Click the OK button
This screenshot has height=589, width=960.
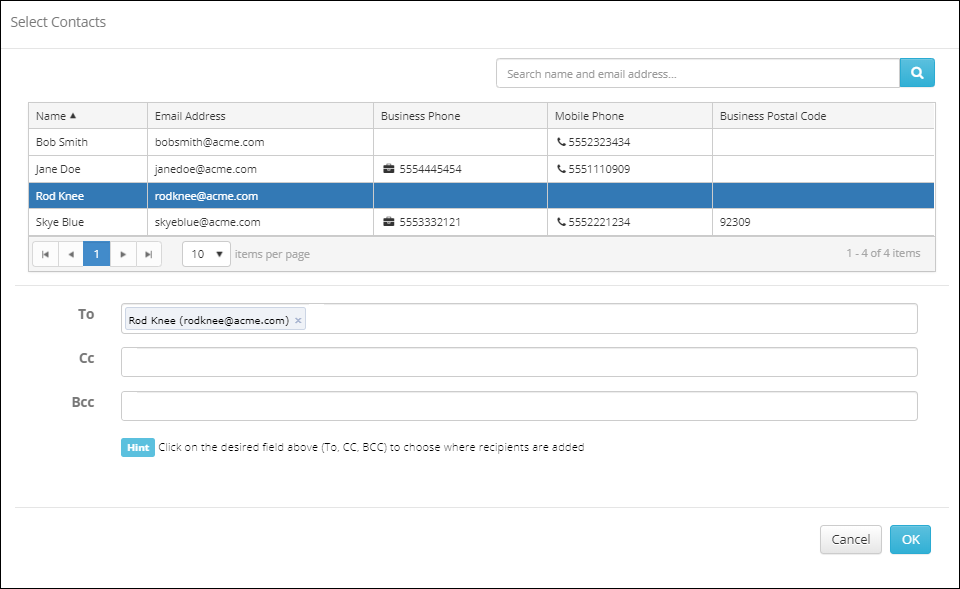(x=910, y=539)
